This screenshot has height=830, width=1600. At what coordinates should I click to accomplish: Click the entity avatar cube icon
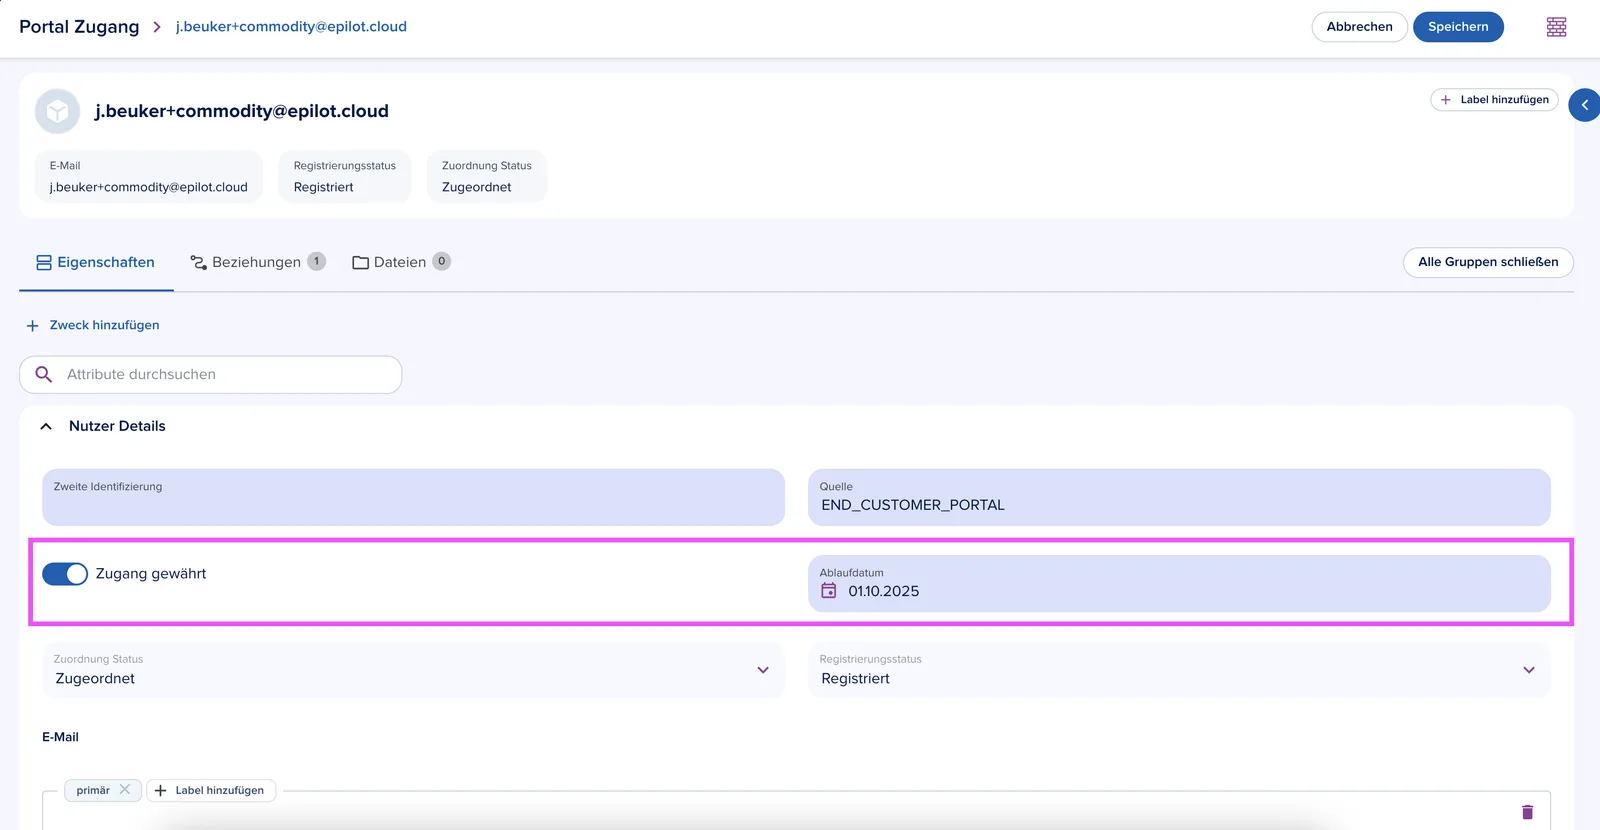(x=57, y=111)
